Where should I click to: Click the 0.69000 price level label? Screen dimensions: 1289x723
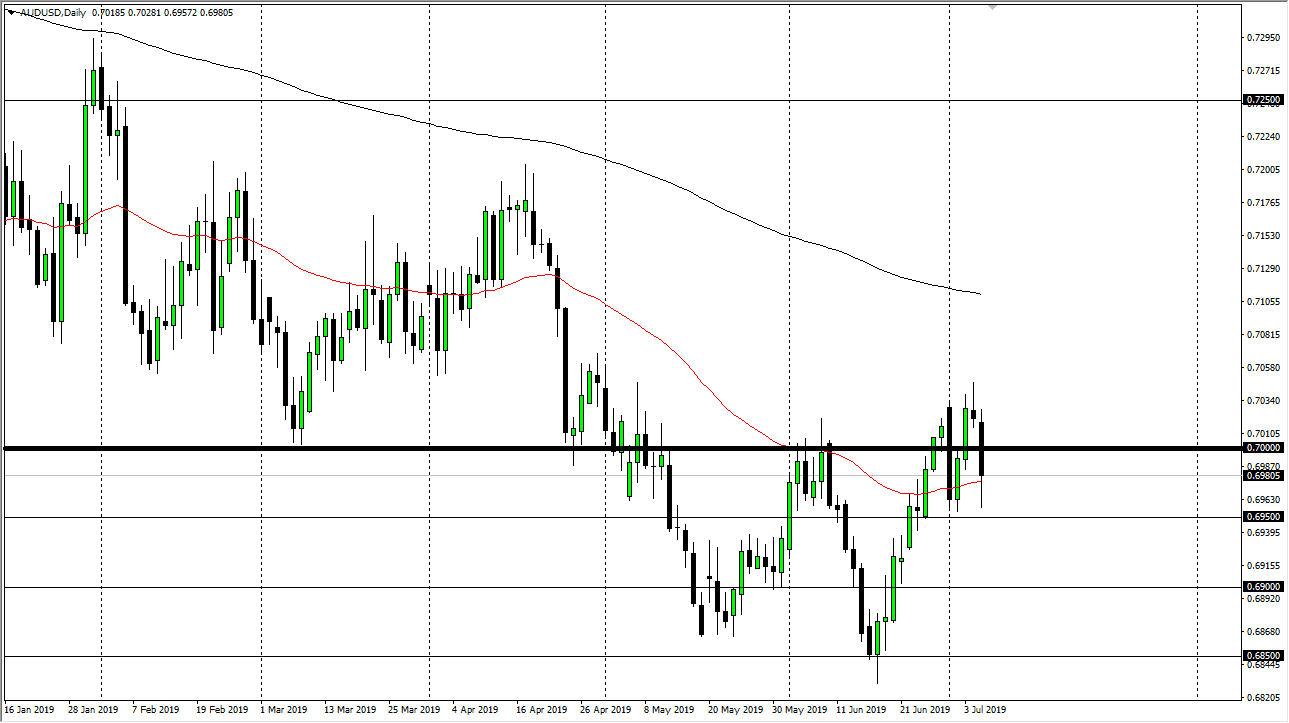(1261, 585)
